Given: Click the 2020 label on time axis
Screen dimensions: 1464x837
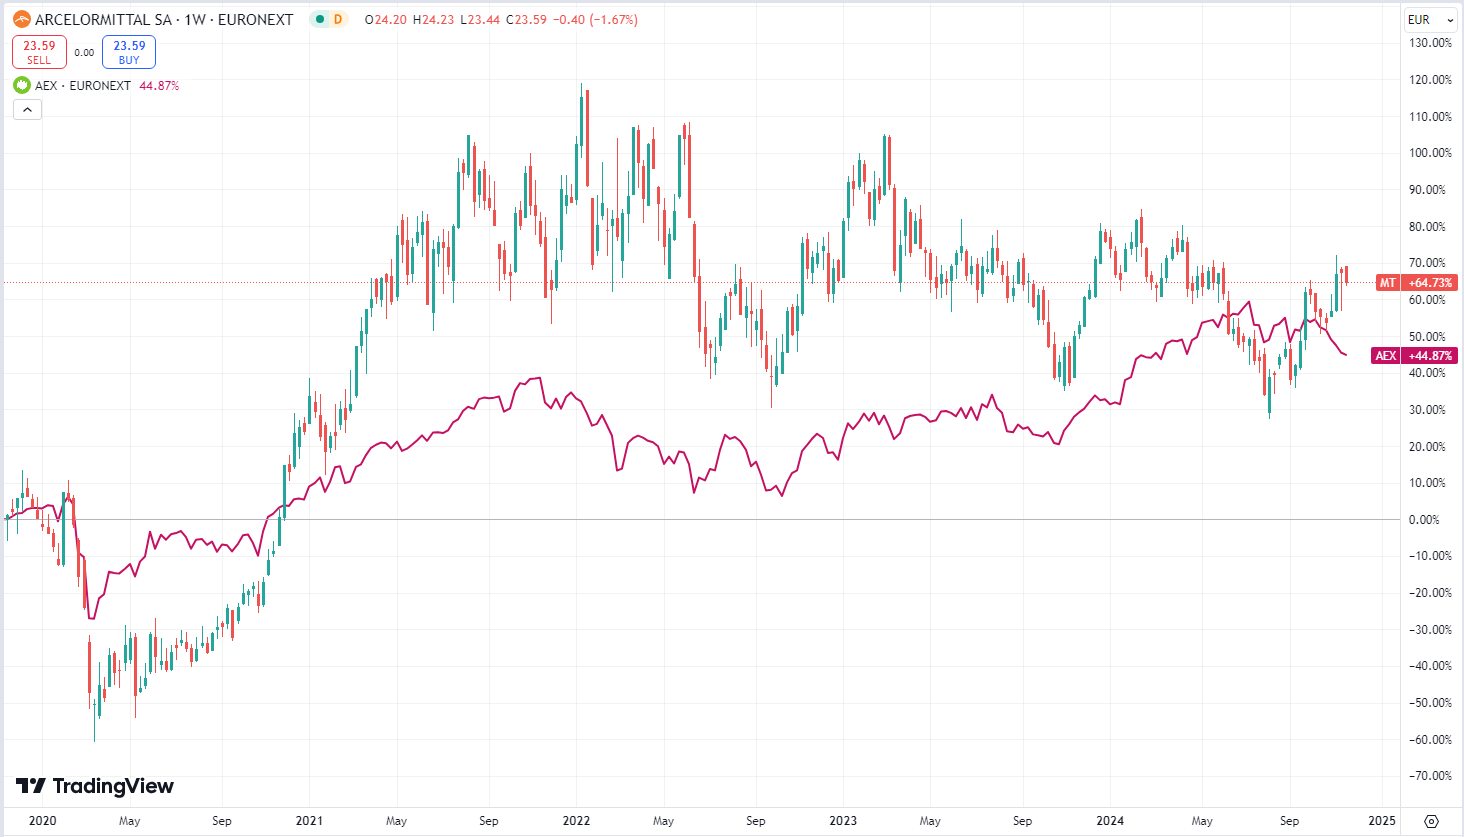Looking at the screenshot, I should [42, 821].
